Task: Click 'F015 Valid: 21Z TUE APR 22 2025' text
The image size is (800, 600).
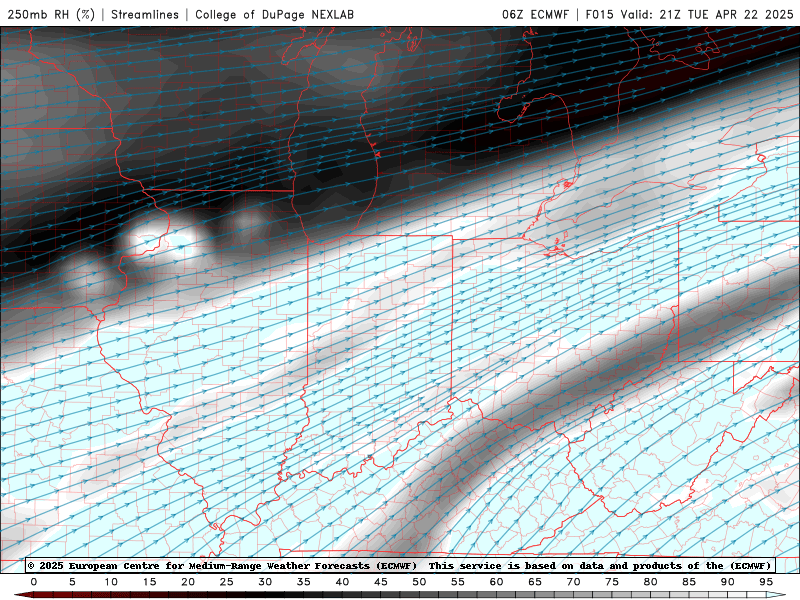Action: [x=689, y=14]
